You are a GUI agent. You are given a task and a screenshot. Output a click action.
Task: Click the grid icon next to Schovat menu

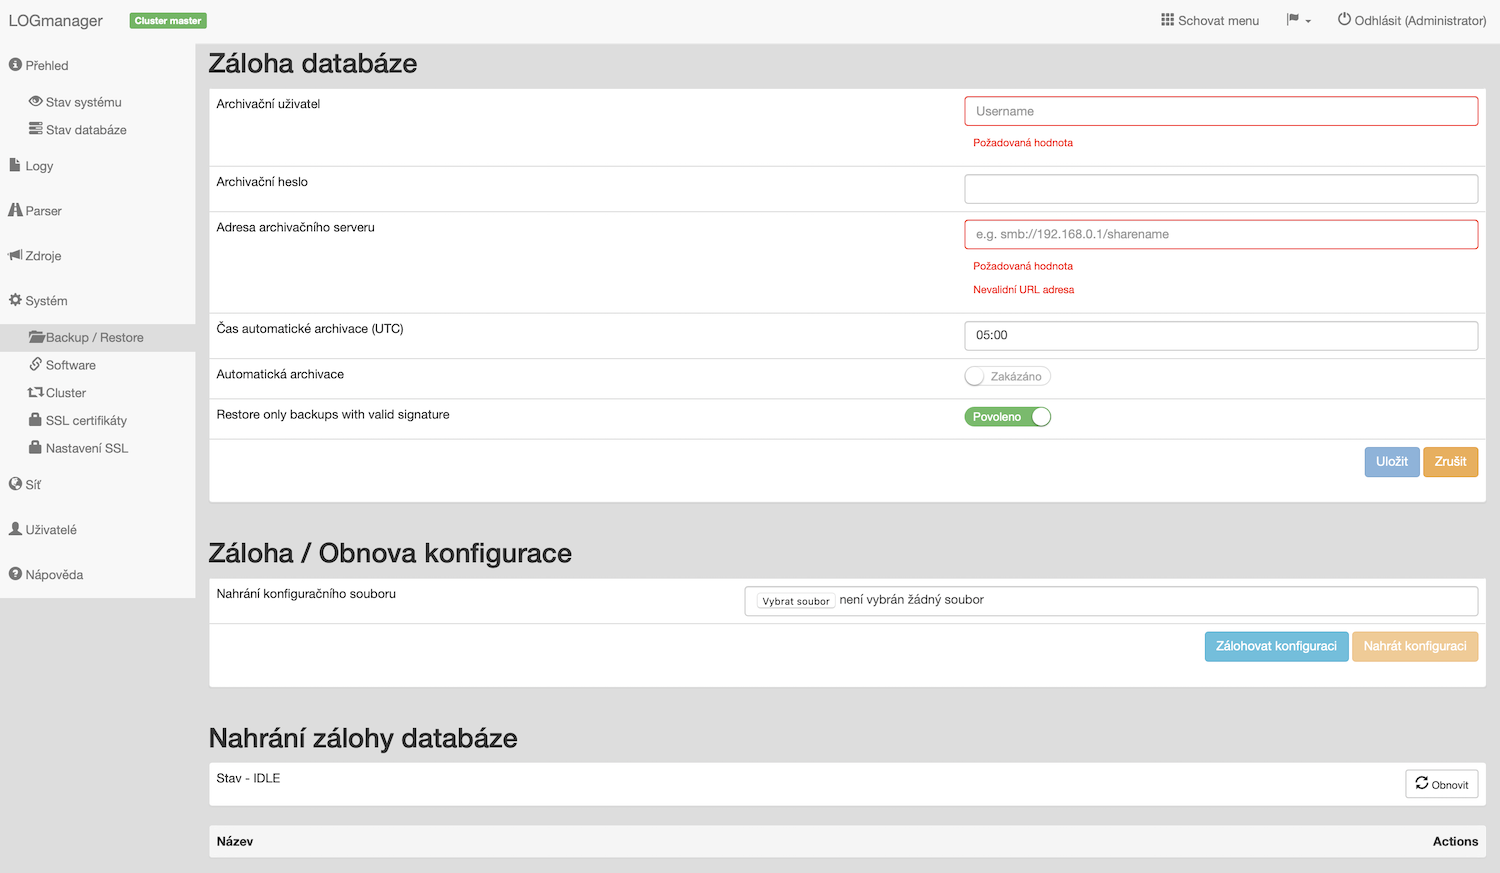point(1167,20)
